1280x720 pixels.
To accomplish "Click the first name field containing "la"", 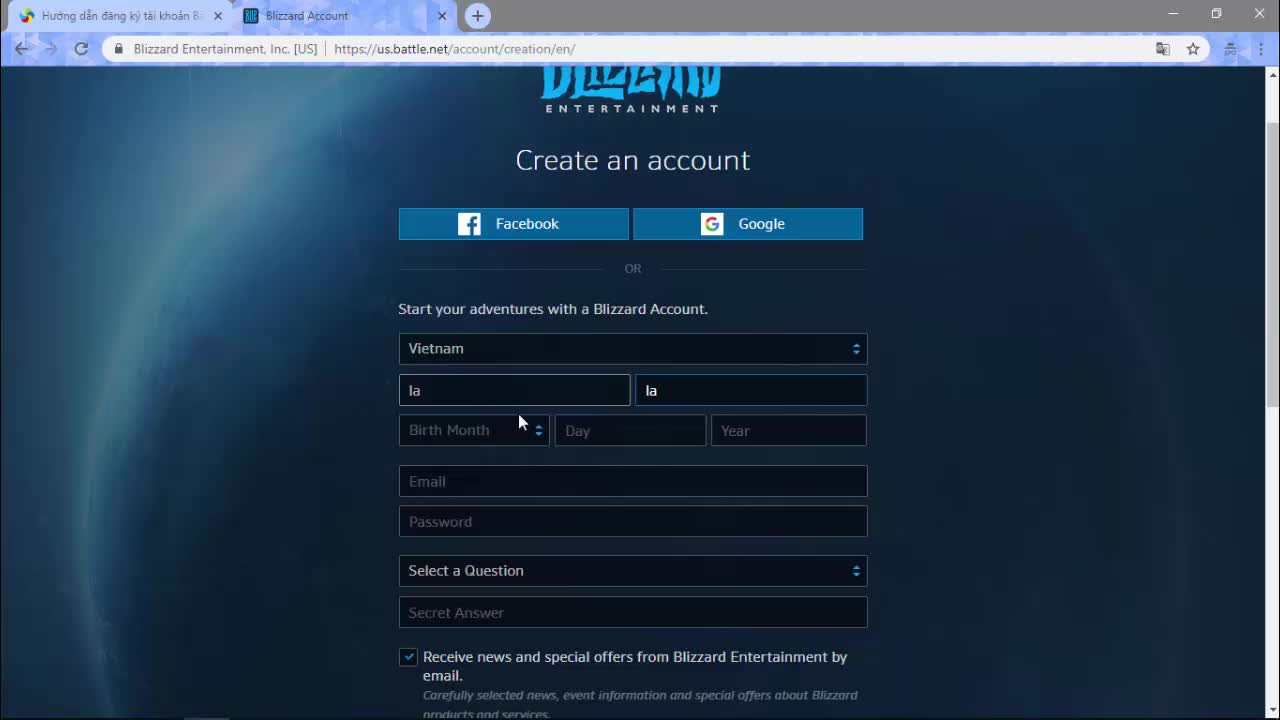I will pos(514,390).
